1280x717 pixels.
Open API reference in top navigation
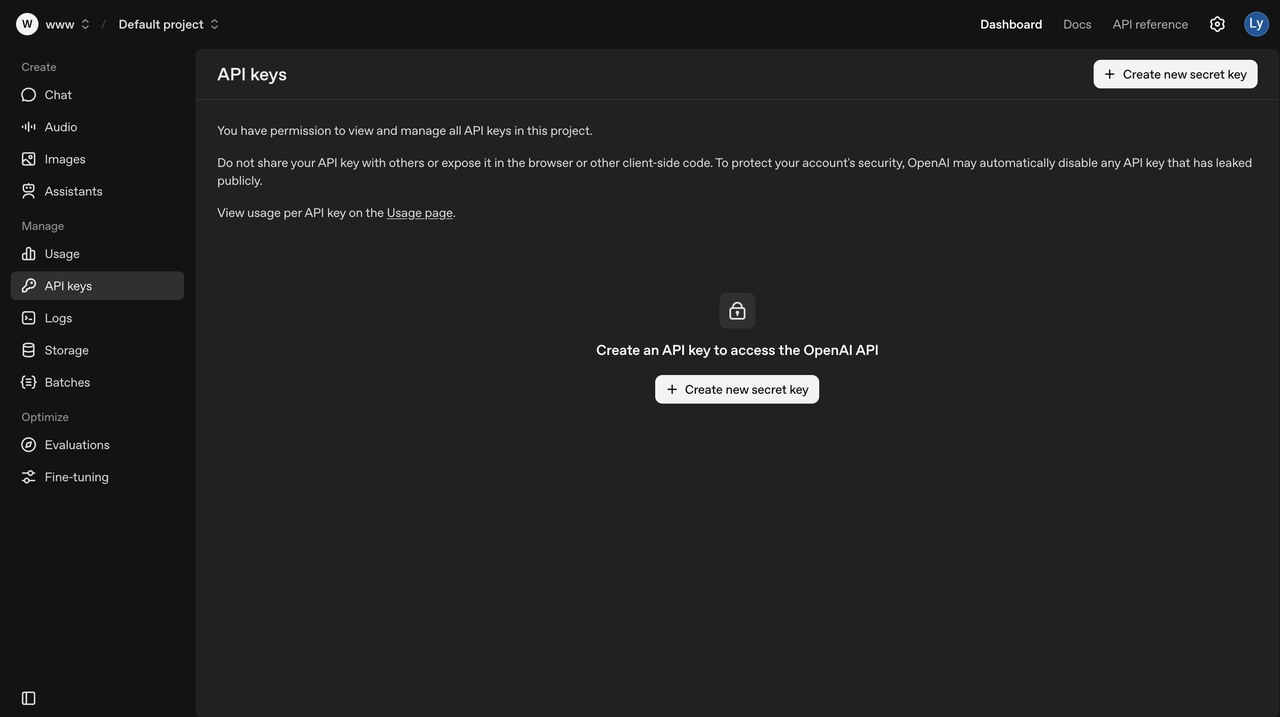point(1150,24)
